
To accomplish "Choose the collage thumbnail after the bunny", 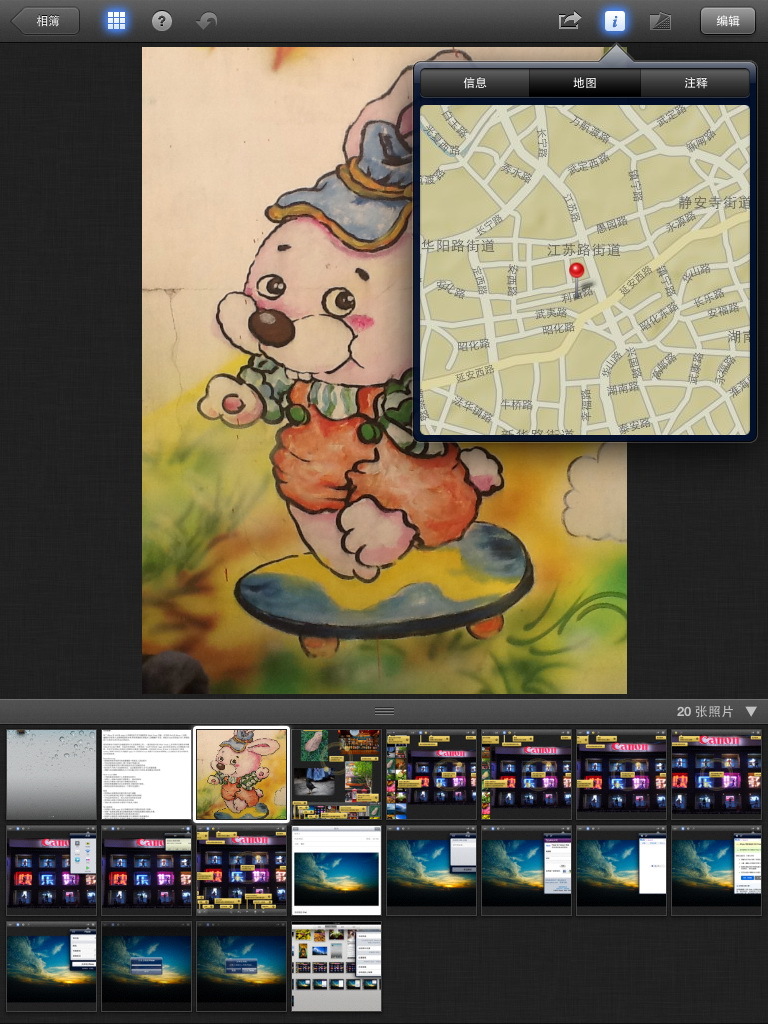I will click(x=336, y=774).
